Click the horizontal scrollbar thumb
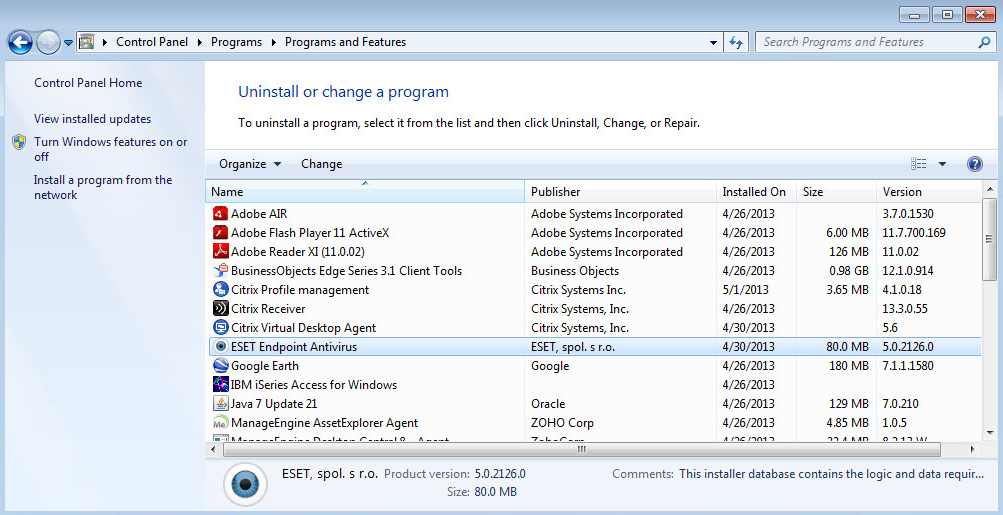The image size is (1003, 515). pyautogui.click(x=581, y=450)
